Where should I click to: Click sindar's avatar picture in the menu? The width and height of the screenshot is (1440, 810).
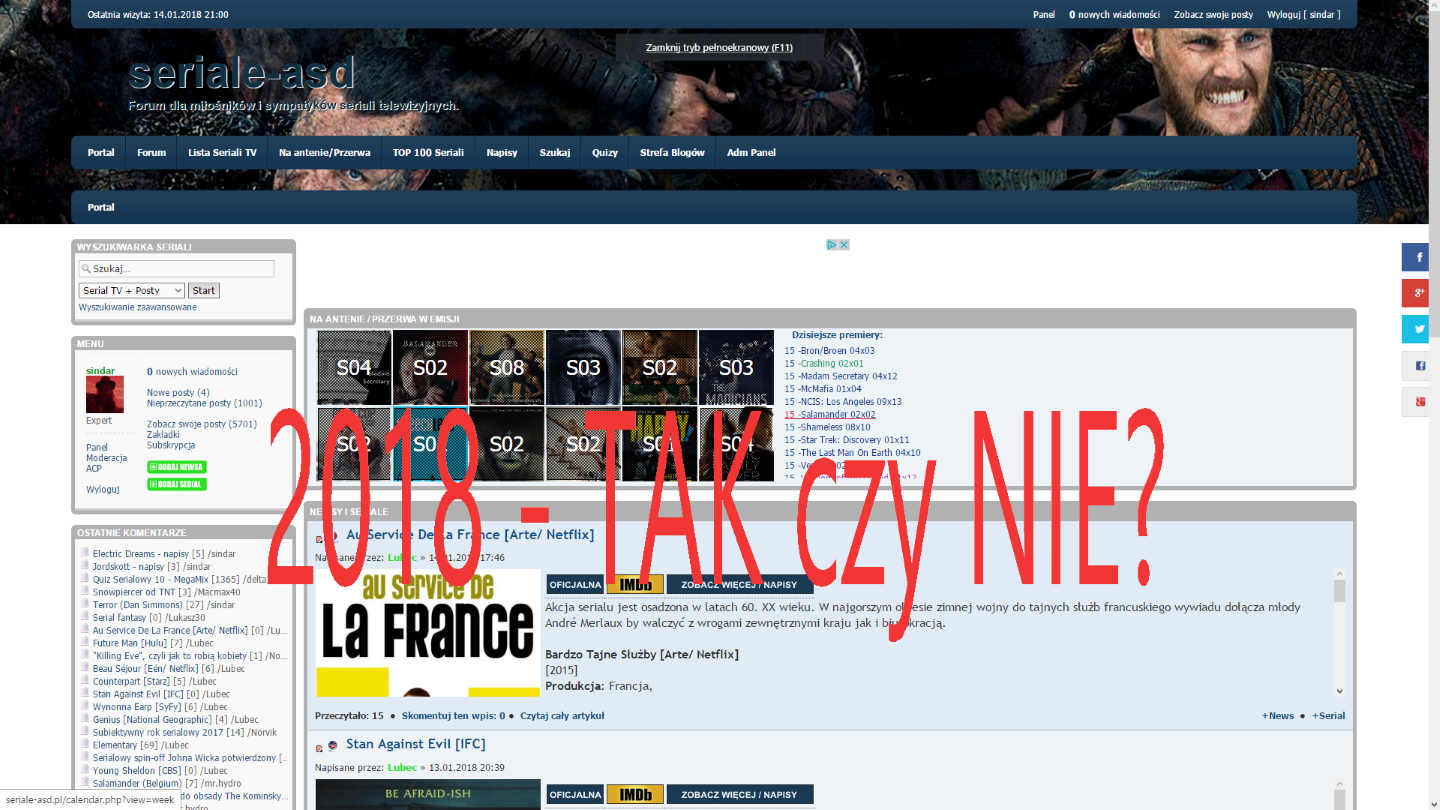[105, 395]
